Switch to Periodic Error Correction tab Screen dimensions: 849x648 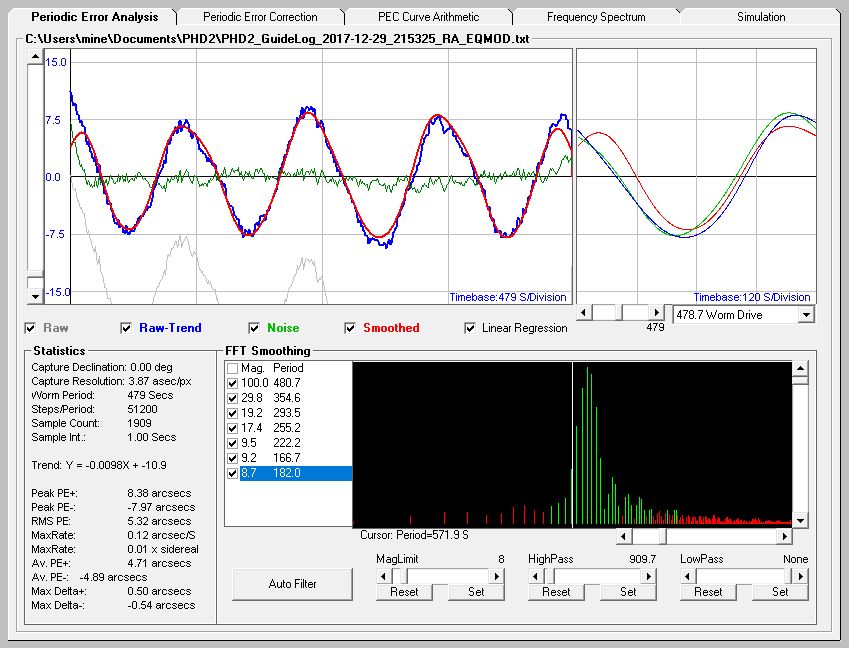coord(260,17)
